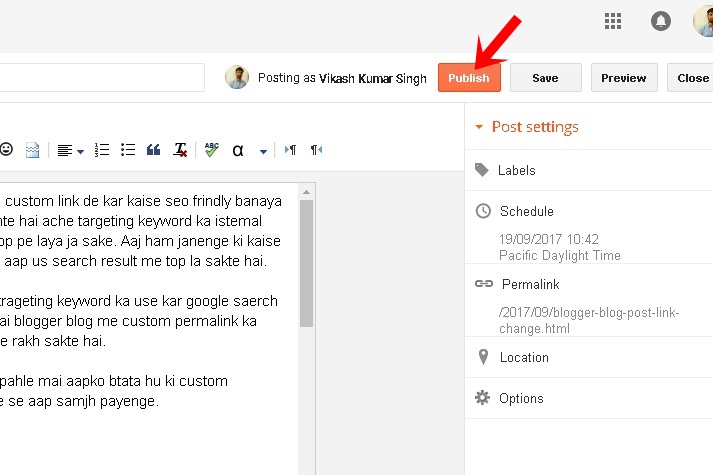Apply bullet list formatting
Screen dimensions: 713x475
coord(128,150)
